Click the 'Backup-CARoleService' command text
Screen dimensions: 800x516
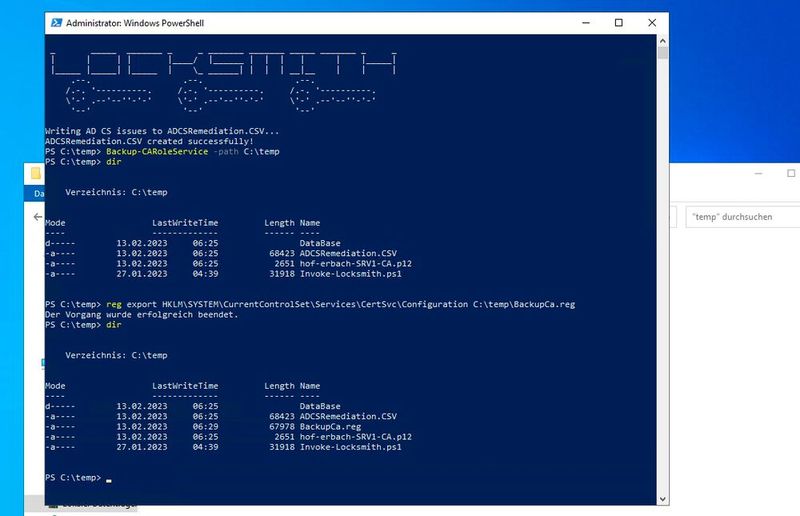(x=157, y=152)
